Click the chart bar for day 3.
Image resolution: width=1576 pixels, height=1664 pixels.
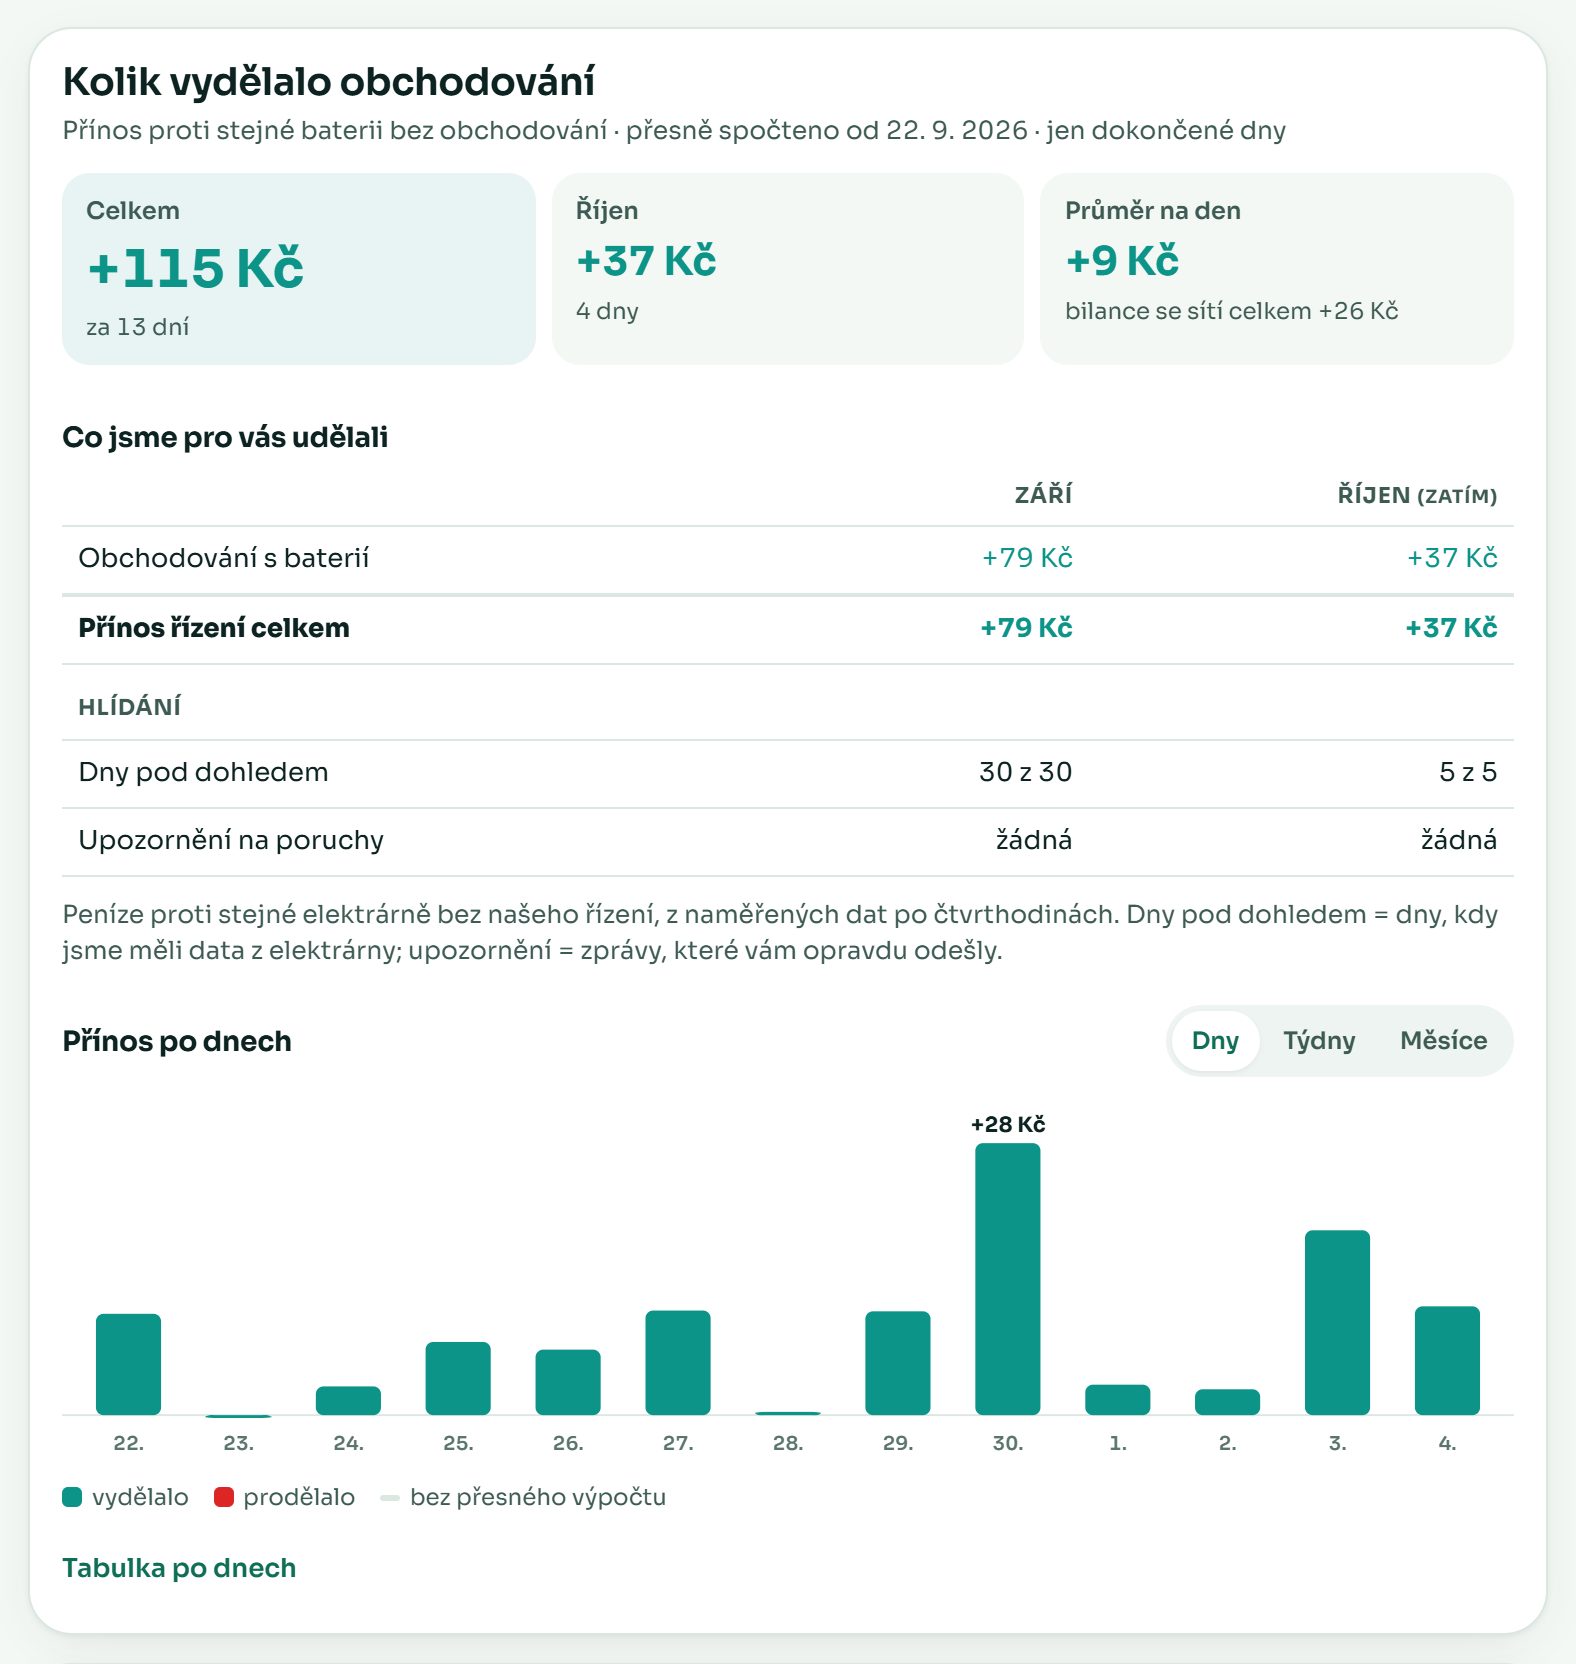click(x=1337, y=1322)
